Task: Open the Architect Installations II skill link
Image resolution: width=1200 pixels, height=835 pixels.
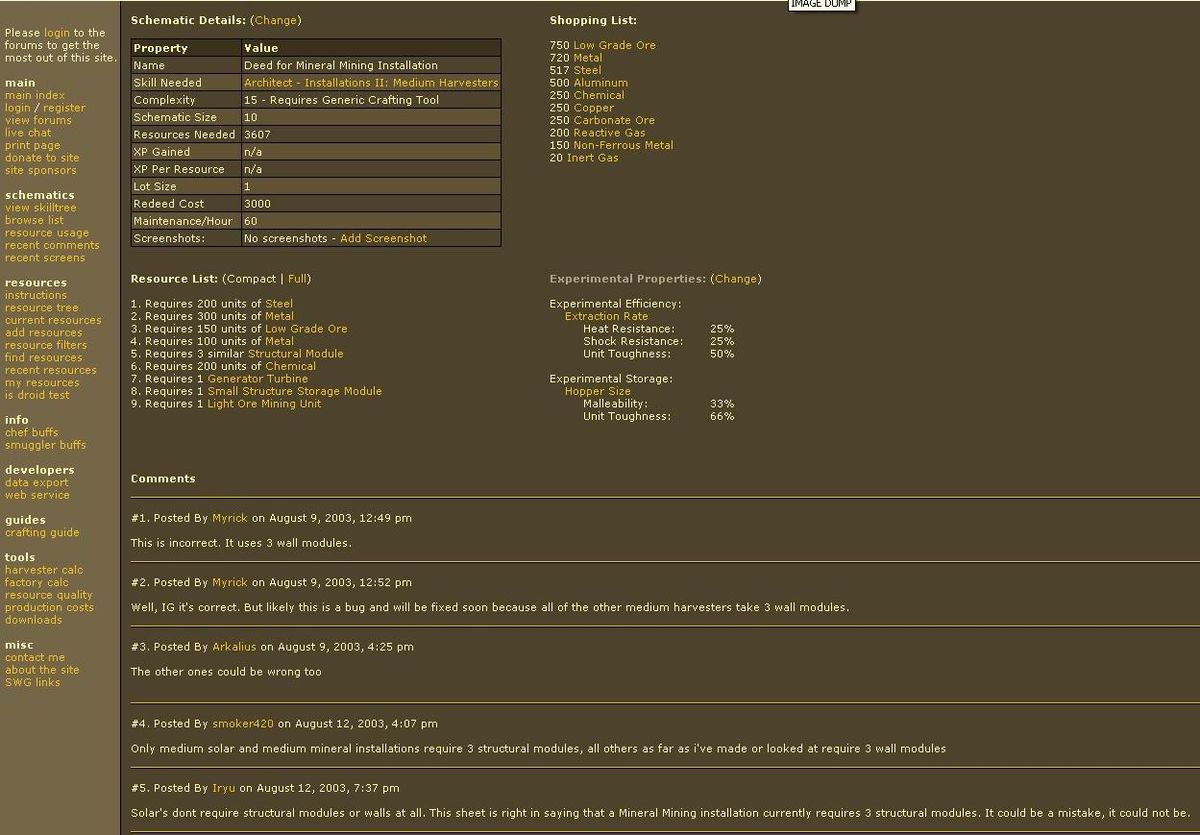Action: (370, 83)
